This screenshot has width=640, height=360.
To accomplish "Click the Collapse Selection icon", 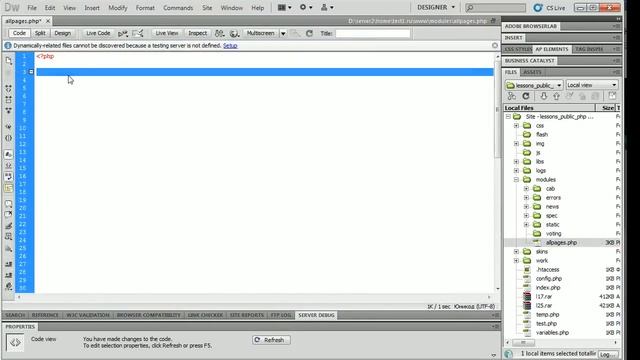I will coord(9,100).
